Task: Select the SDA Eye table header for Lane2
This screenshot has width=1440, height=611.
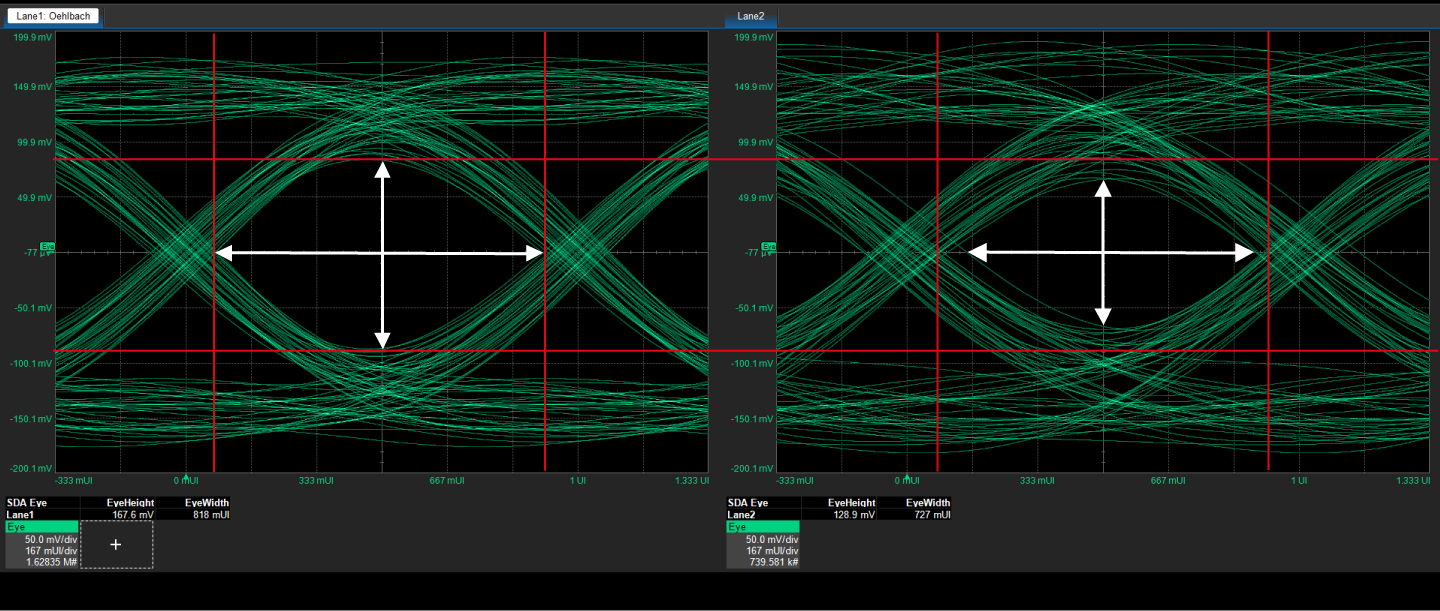Action: coord(748,503)
